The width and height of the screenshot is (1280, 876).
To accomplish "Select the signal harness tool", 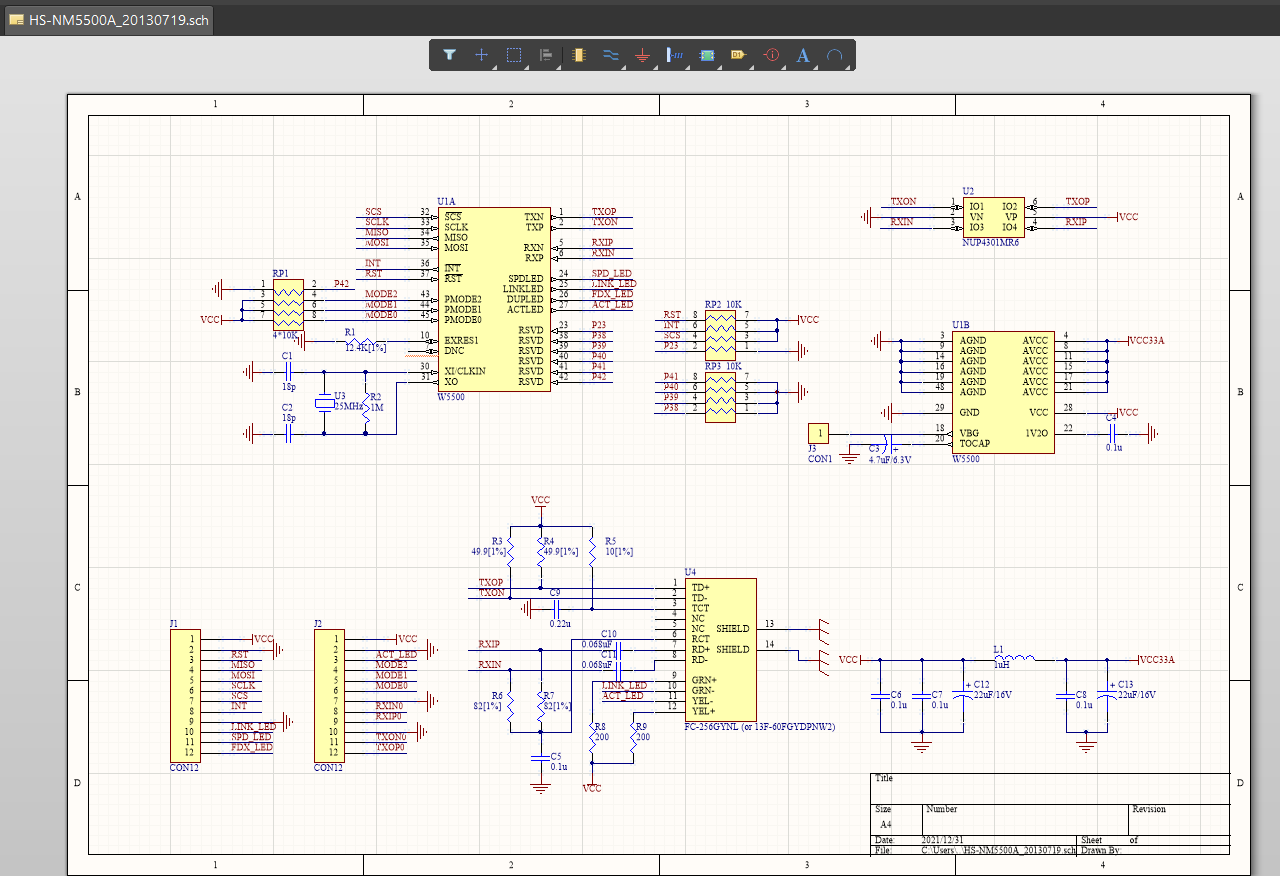I will [675, 55].
